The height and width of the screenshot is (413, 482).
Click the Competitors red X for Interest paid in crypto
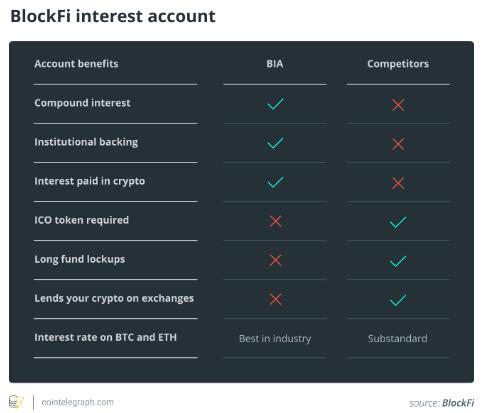pyautogui.click(x=398, y=183)
